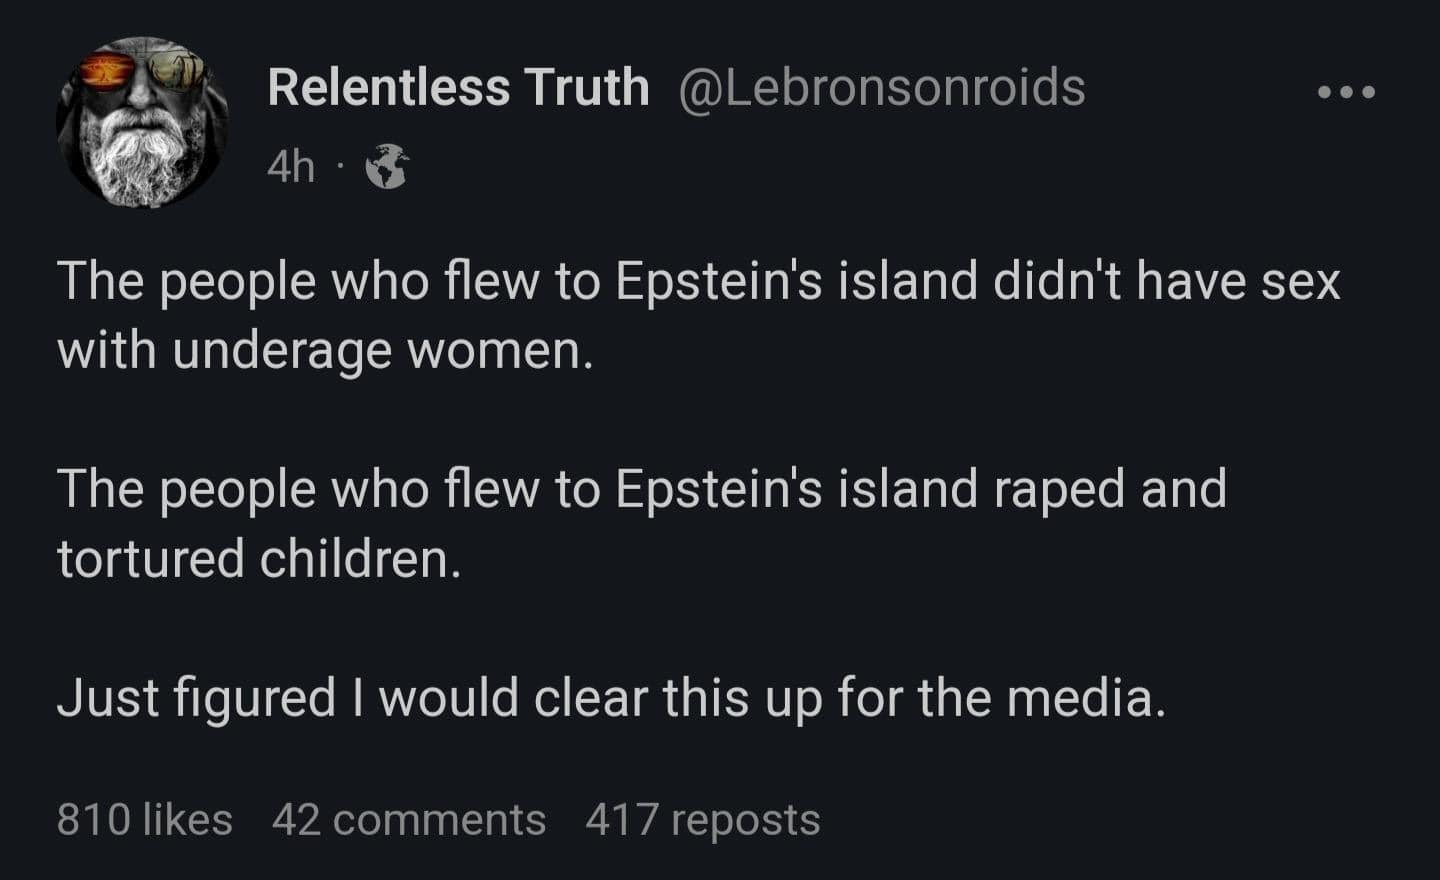Show the 417 reposts list
Screen dimensions: 1440x880
pyautogui.click(x=702, y=820)
